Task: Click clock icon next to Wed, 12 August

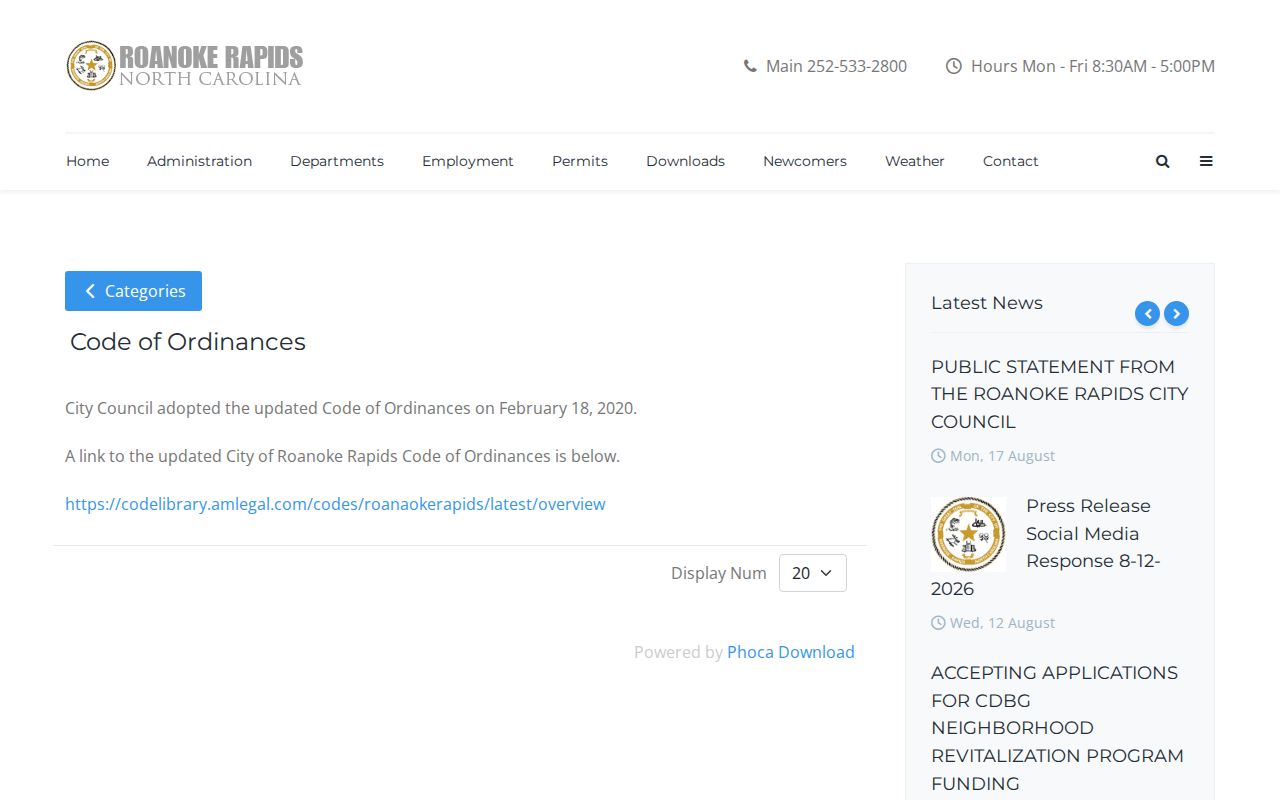Action: [x=938, y=623]
